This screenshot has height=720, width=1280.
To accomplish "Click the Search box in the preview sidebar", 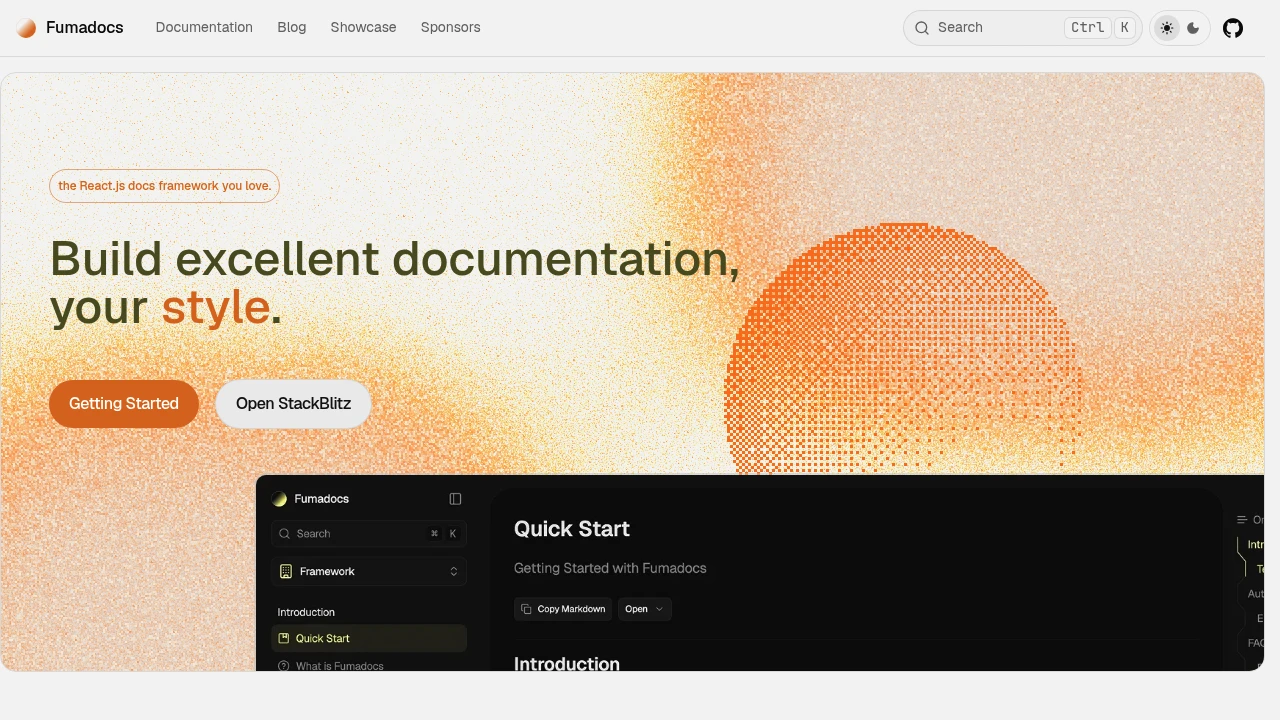I will [369, 534].
